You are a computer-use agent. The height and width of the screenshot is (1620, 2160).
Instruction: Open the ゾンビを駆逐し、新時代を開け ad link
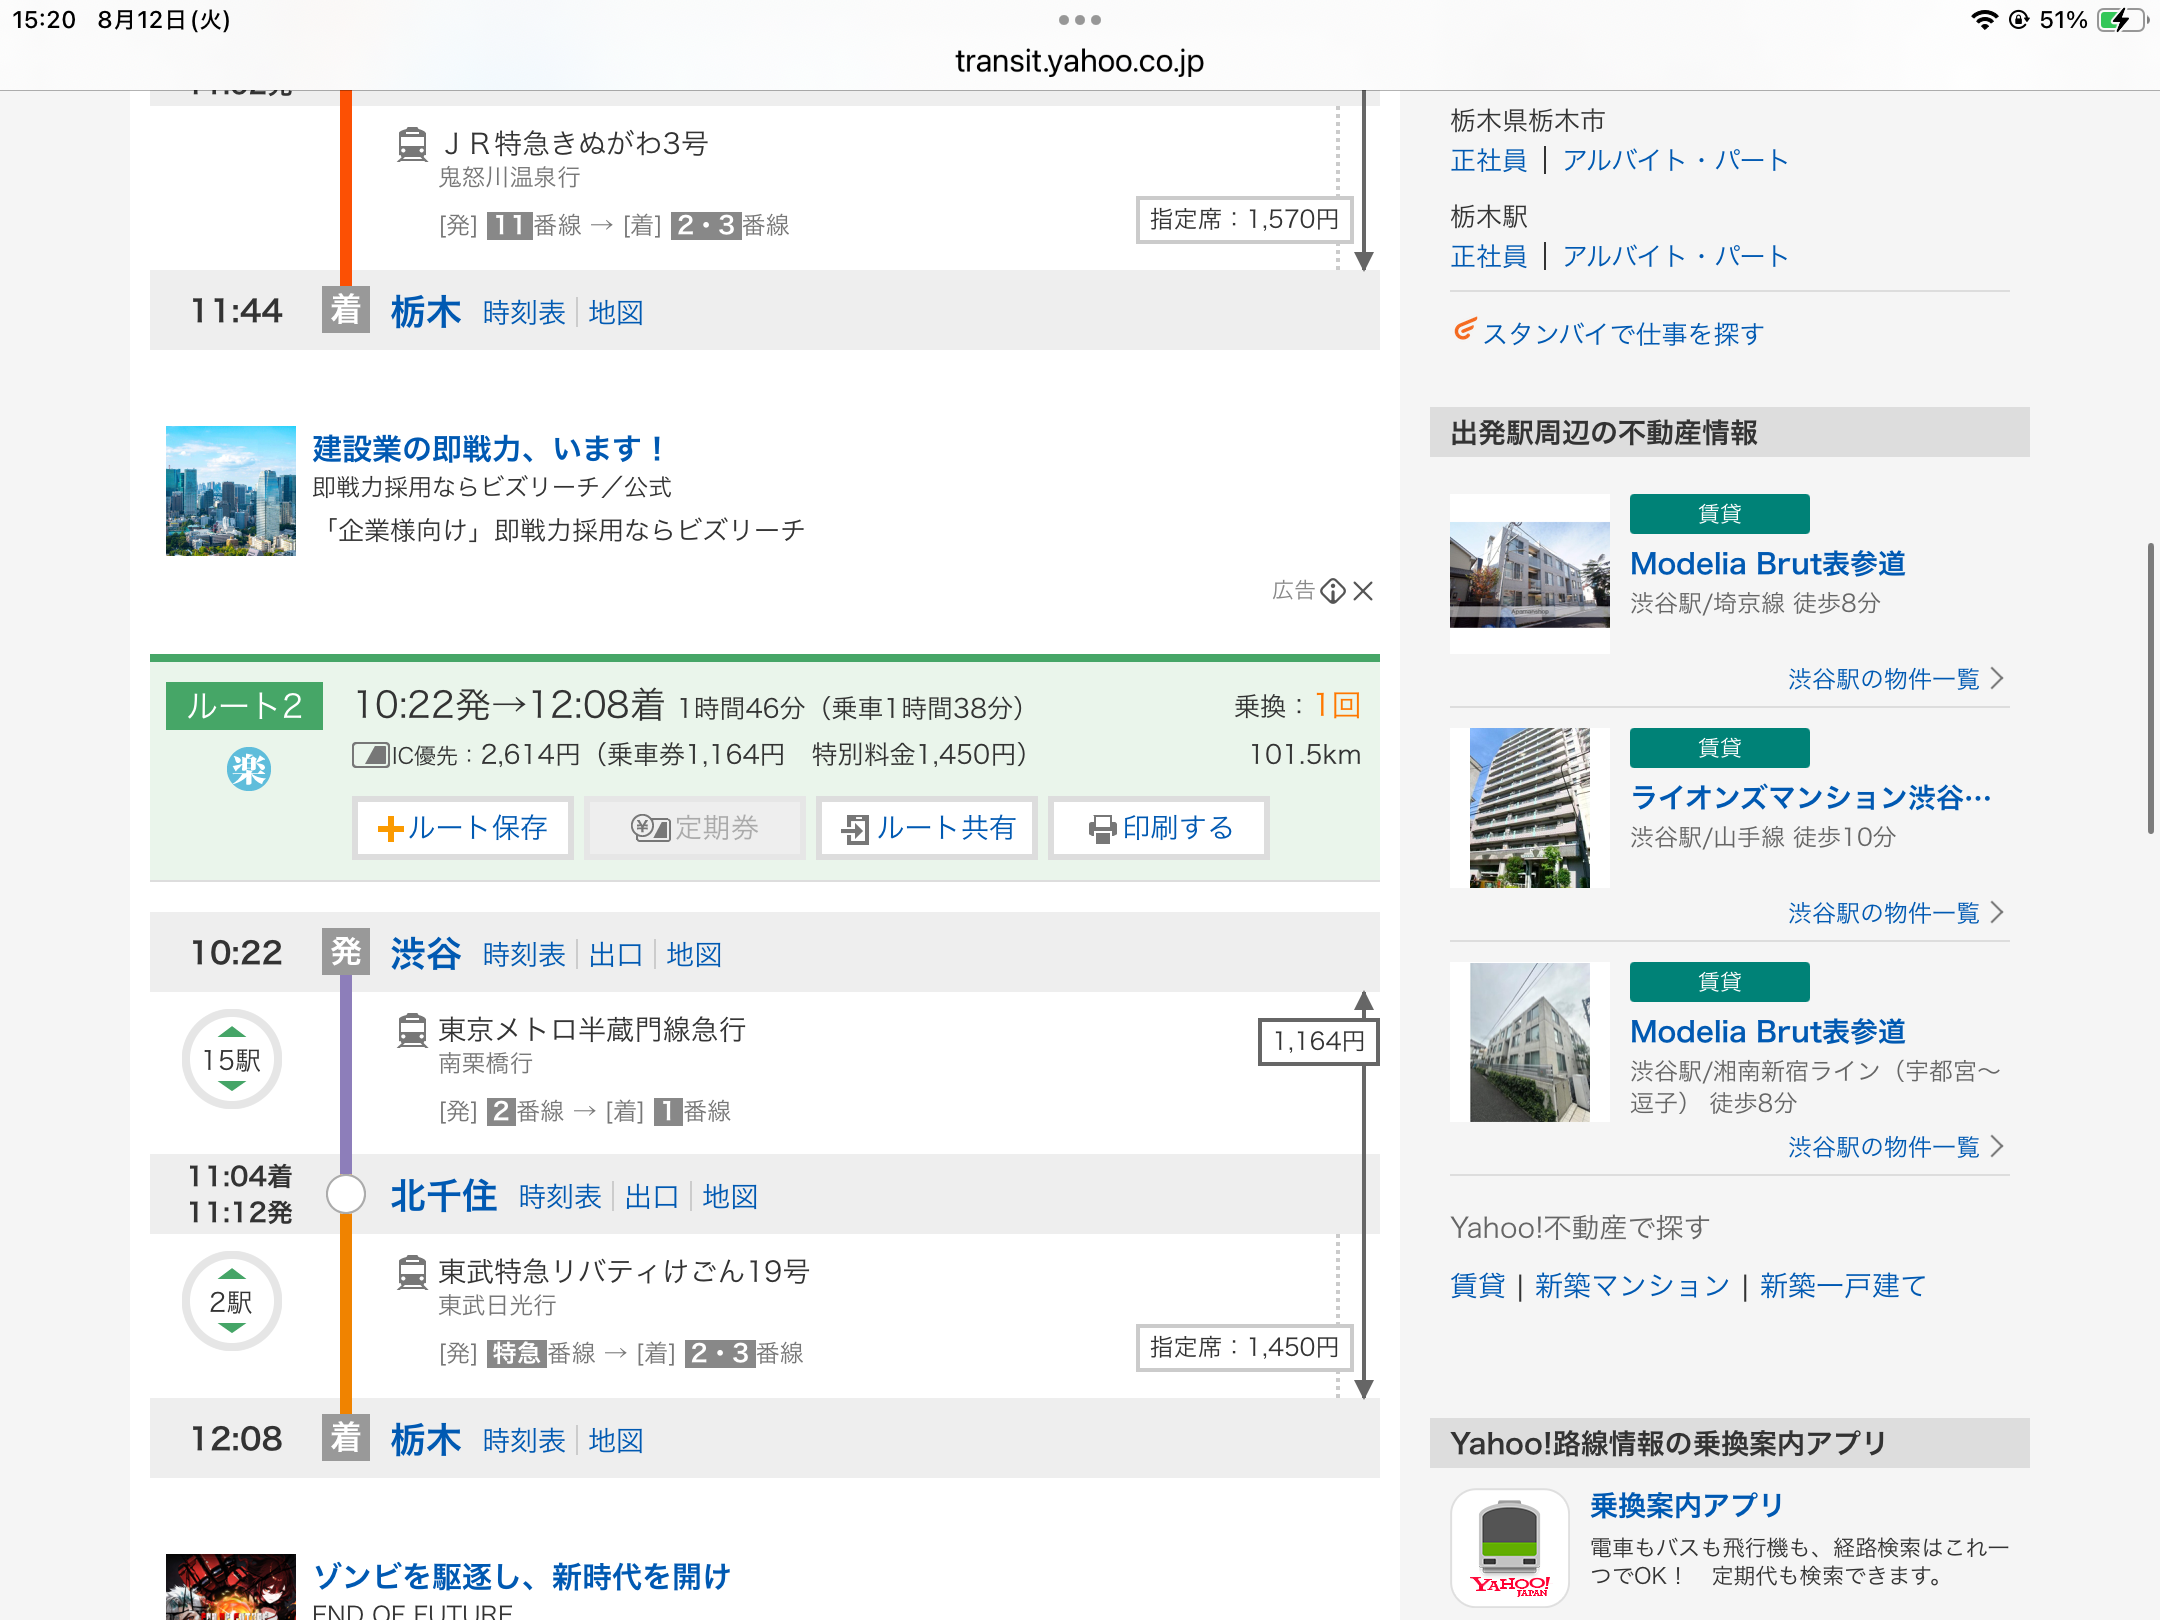[x=522, y=1577]
